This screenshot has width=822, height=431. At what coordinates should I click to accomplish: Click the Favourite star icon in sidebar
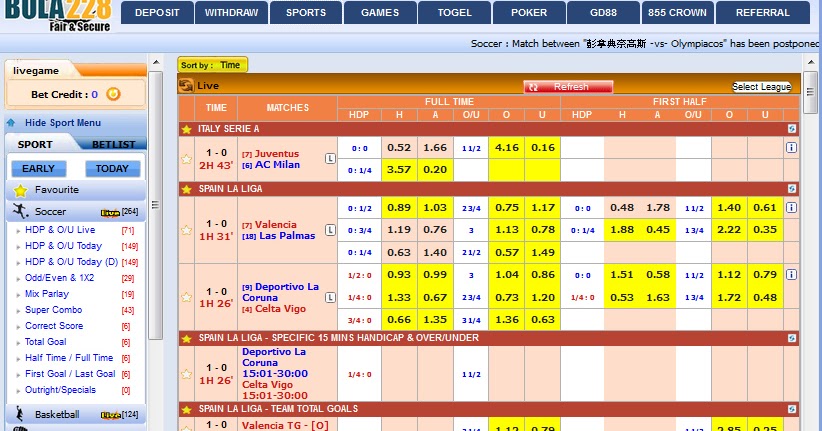click(x=20, y=190)
